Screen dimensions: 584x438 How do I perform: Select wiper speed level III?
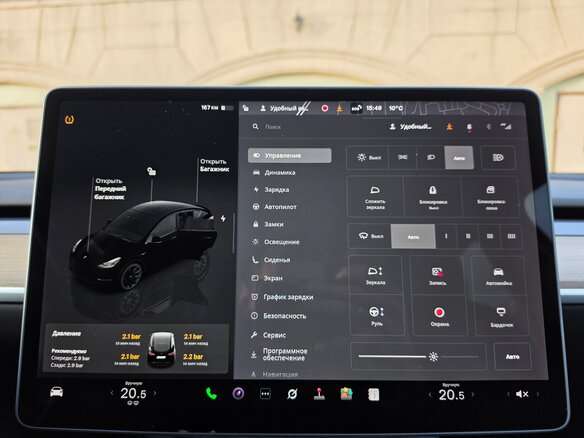point(490,236)
